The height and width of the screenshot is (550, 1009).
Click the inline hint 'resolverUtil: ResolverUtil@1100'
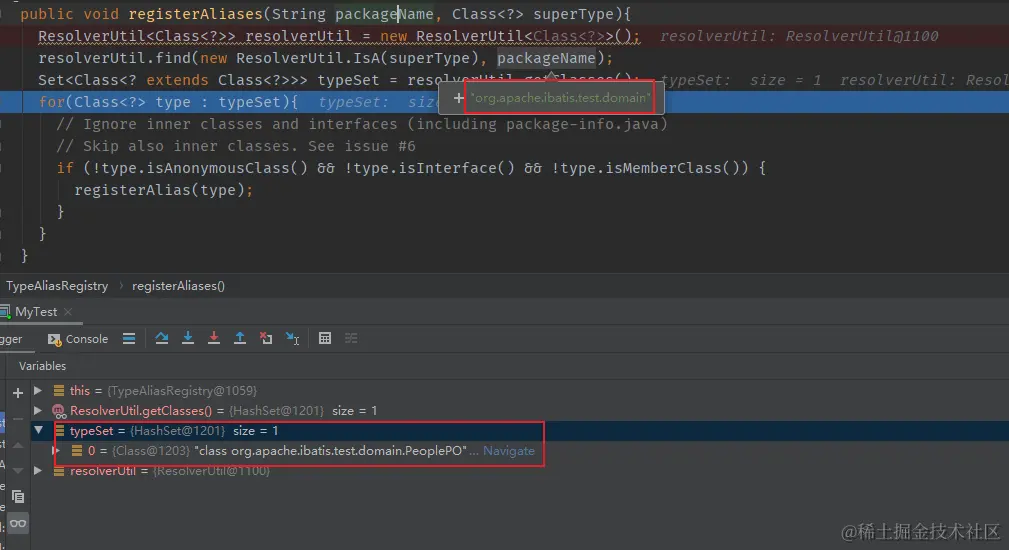coord(799,36)
